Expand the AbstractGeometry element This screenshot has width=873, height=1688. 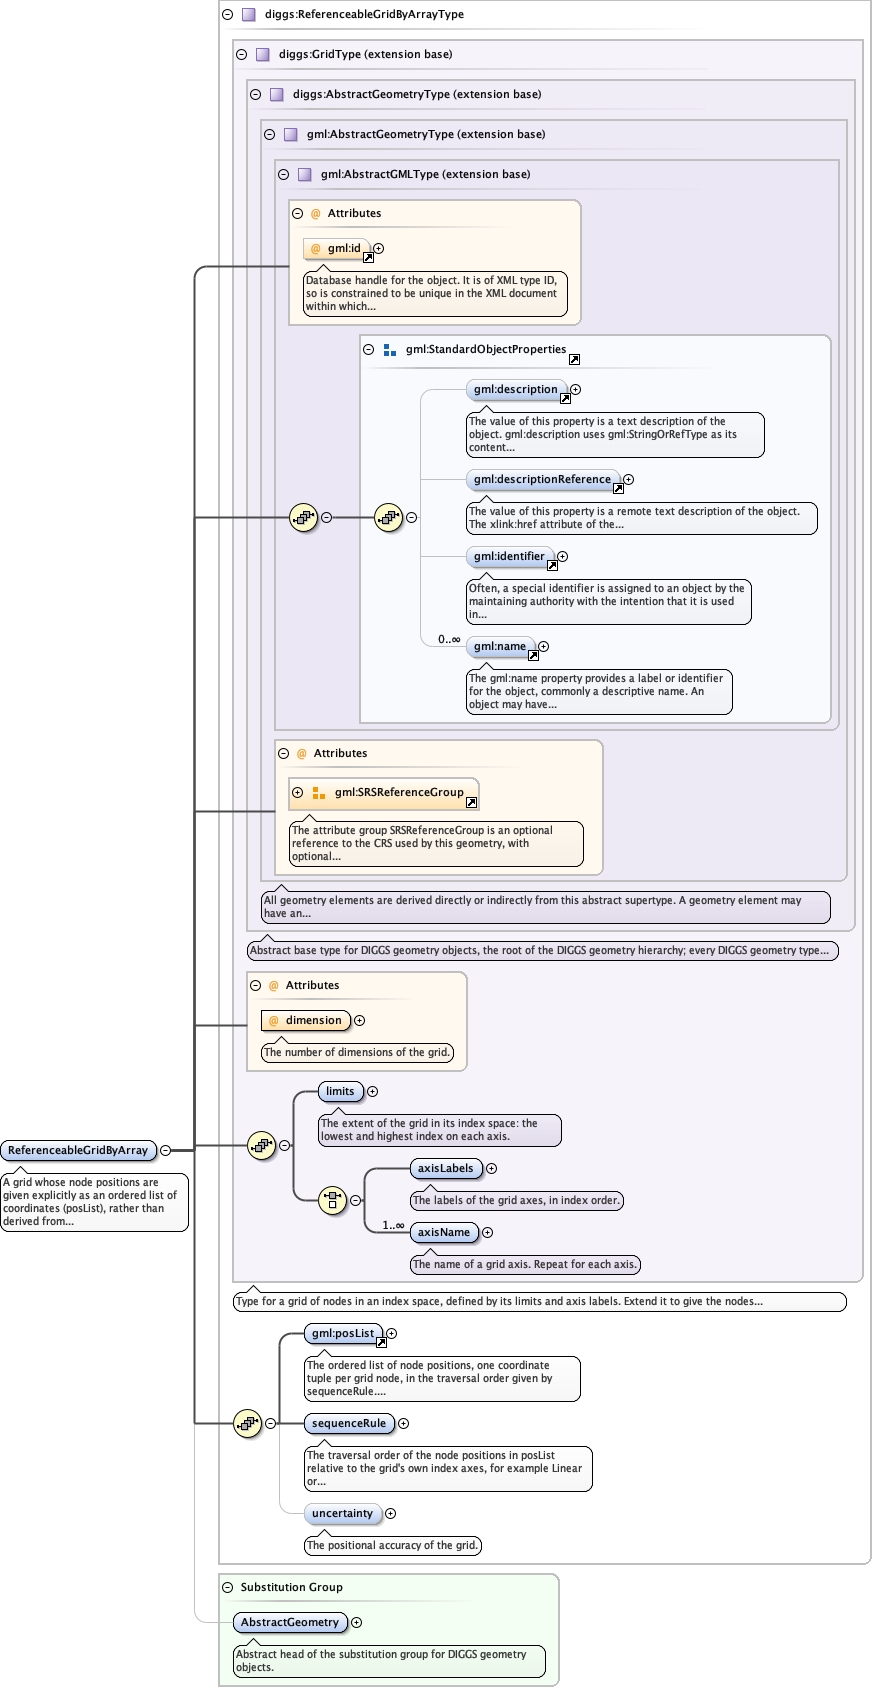pyautogui.click(x=357, y=1623)
